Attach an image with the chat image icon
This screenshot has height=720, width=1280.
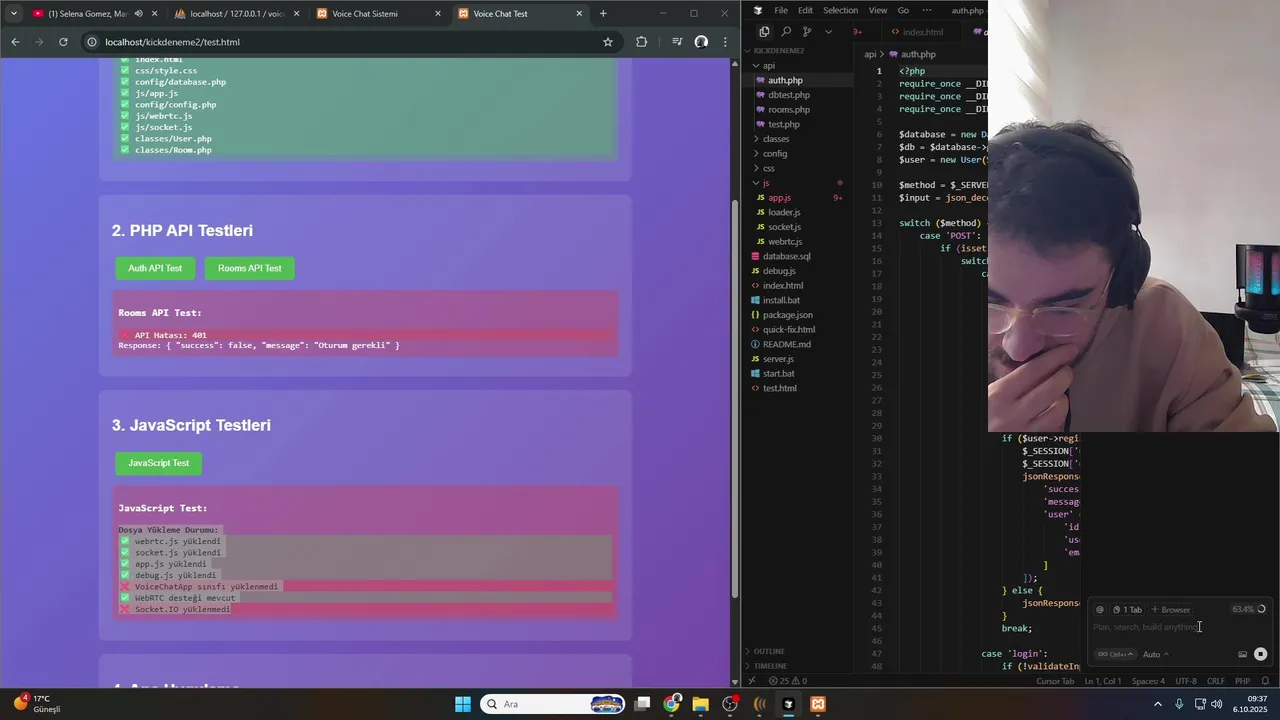click(x=1242, y=654)
